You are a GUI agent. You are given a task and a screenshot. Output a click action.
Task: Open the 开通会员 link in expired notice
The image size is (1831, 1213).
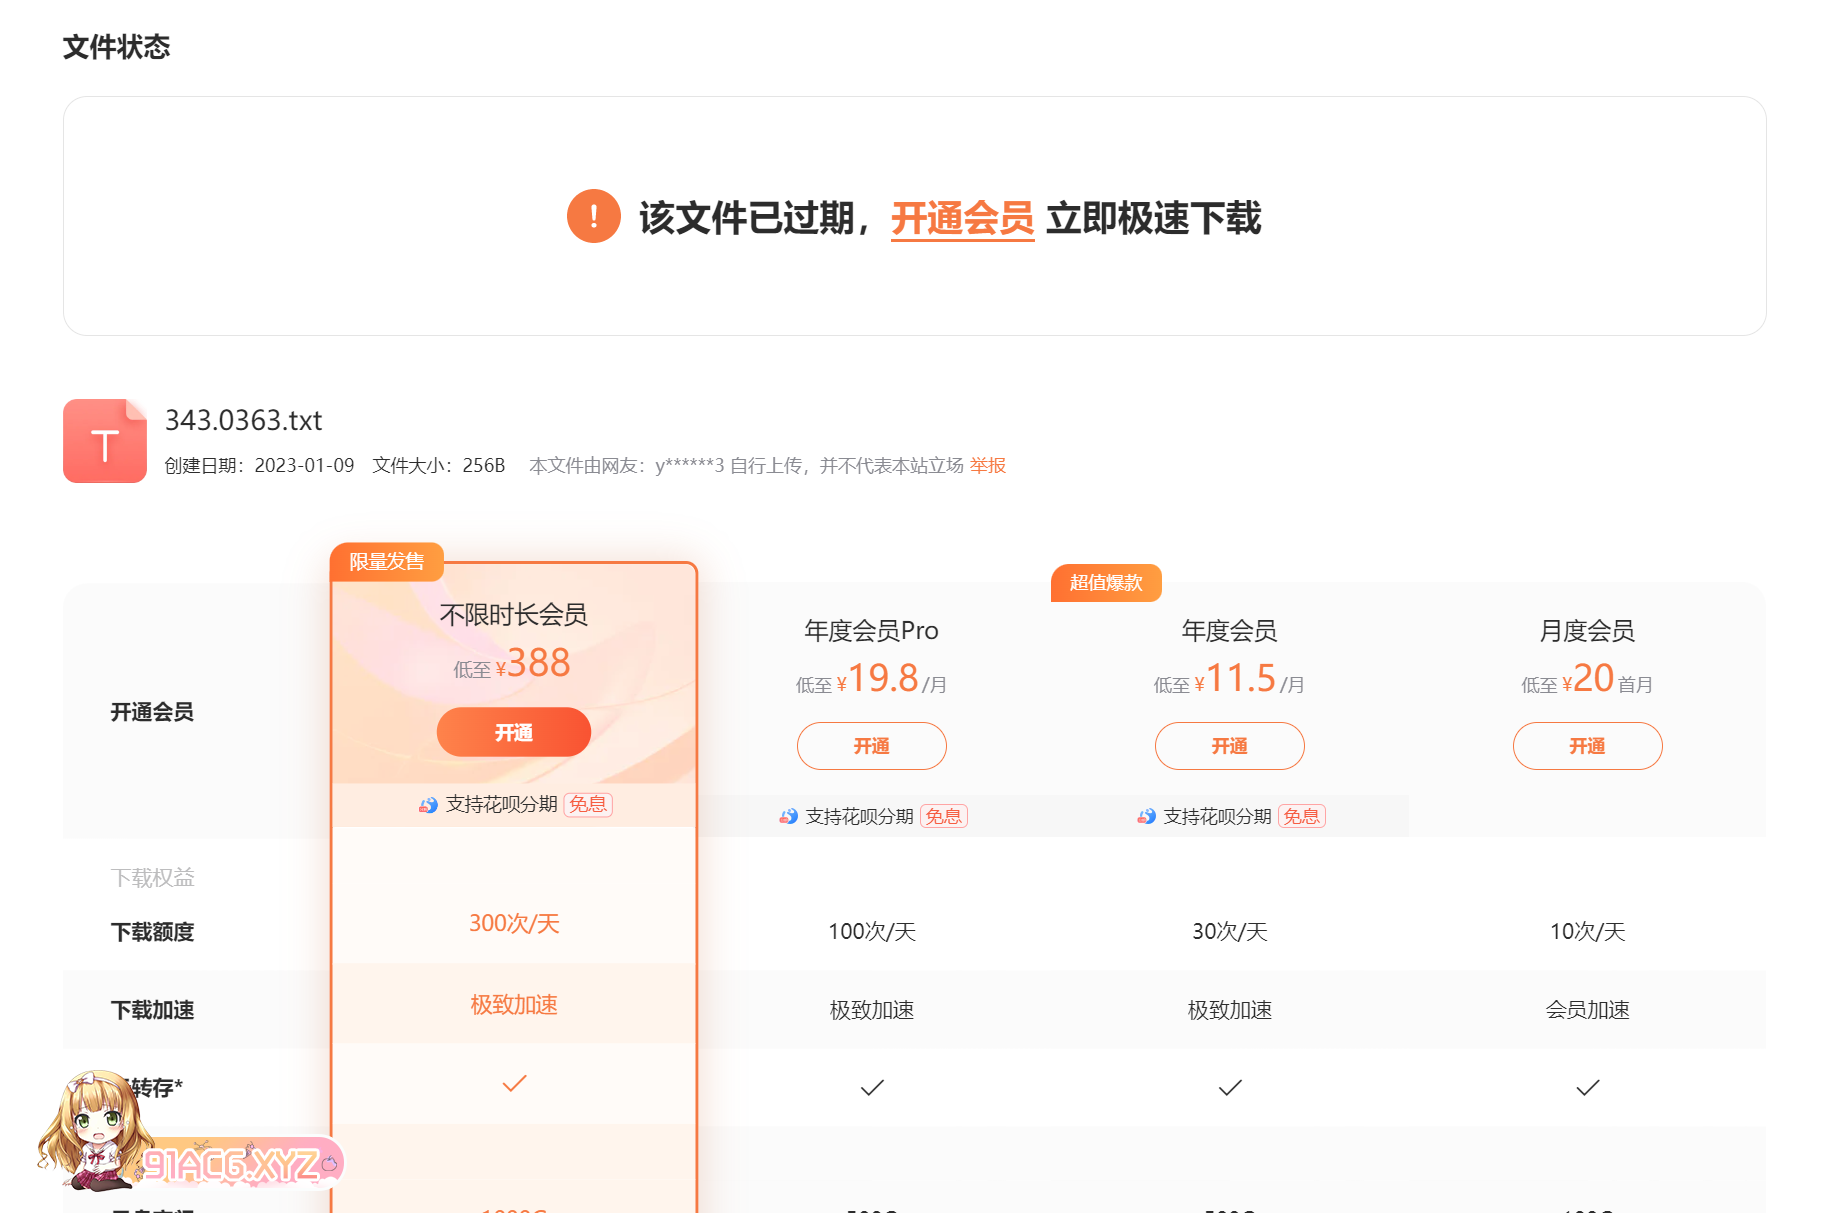point(962,218)
